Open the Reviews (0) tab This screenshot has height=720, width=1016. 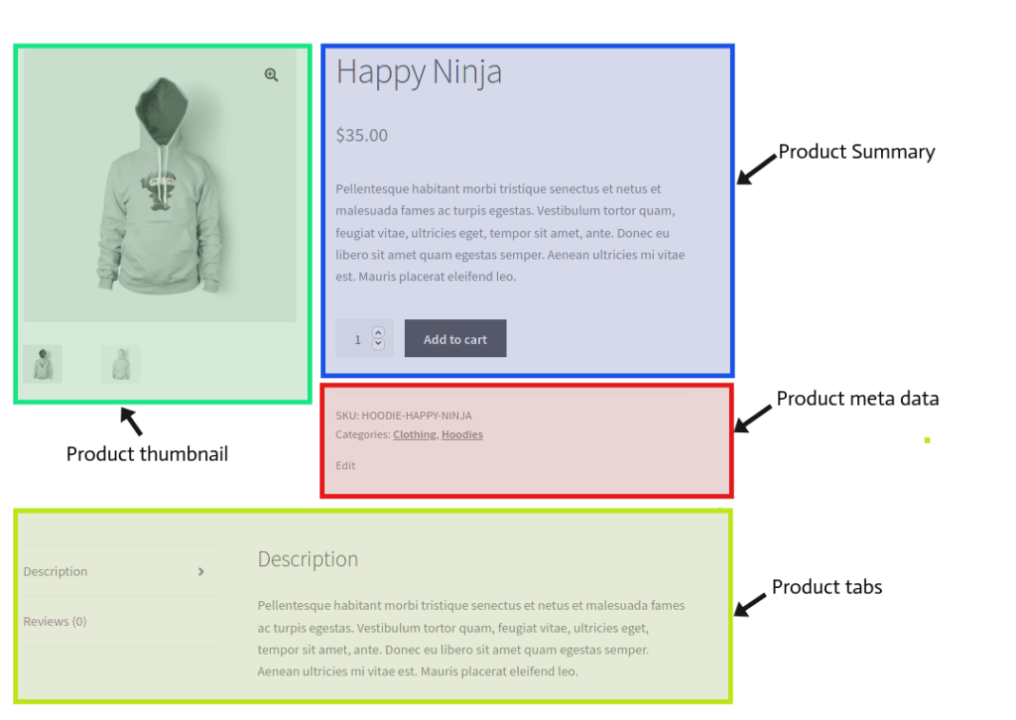tap(55, 621)
